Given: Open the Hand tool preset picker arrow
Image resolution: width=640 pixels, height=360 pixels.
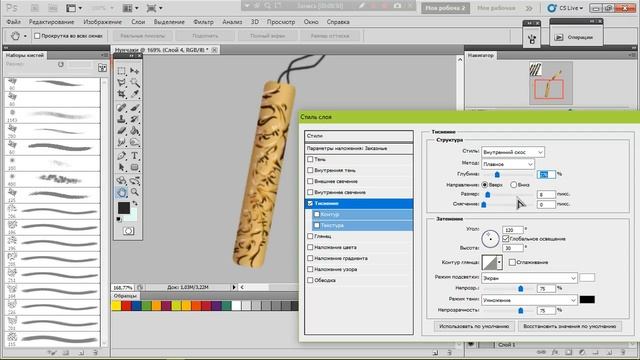Looking at the screenshot, I should point(25,36).
